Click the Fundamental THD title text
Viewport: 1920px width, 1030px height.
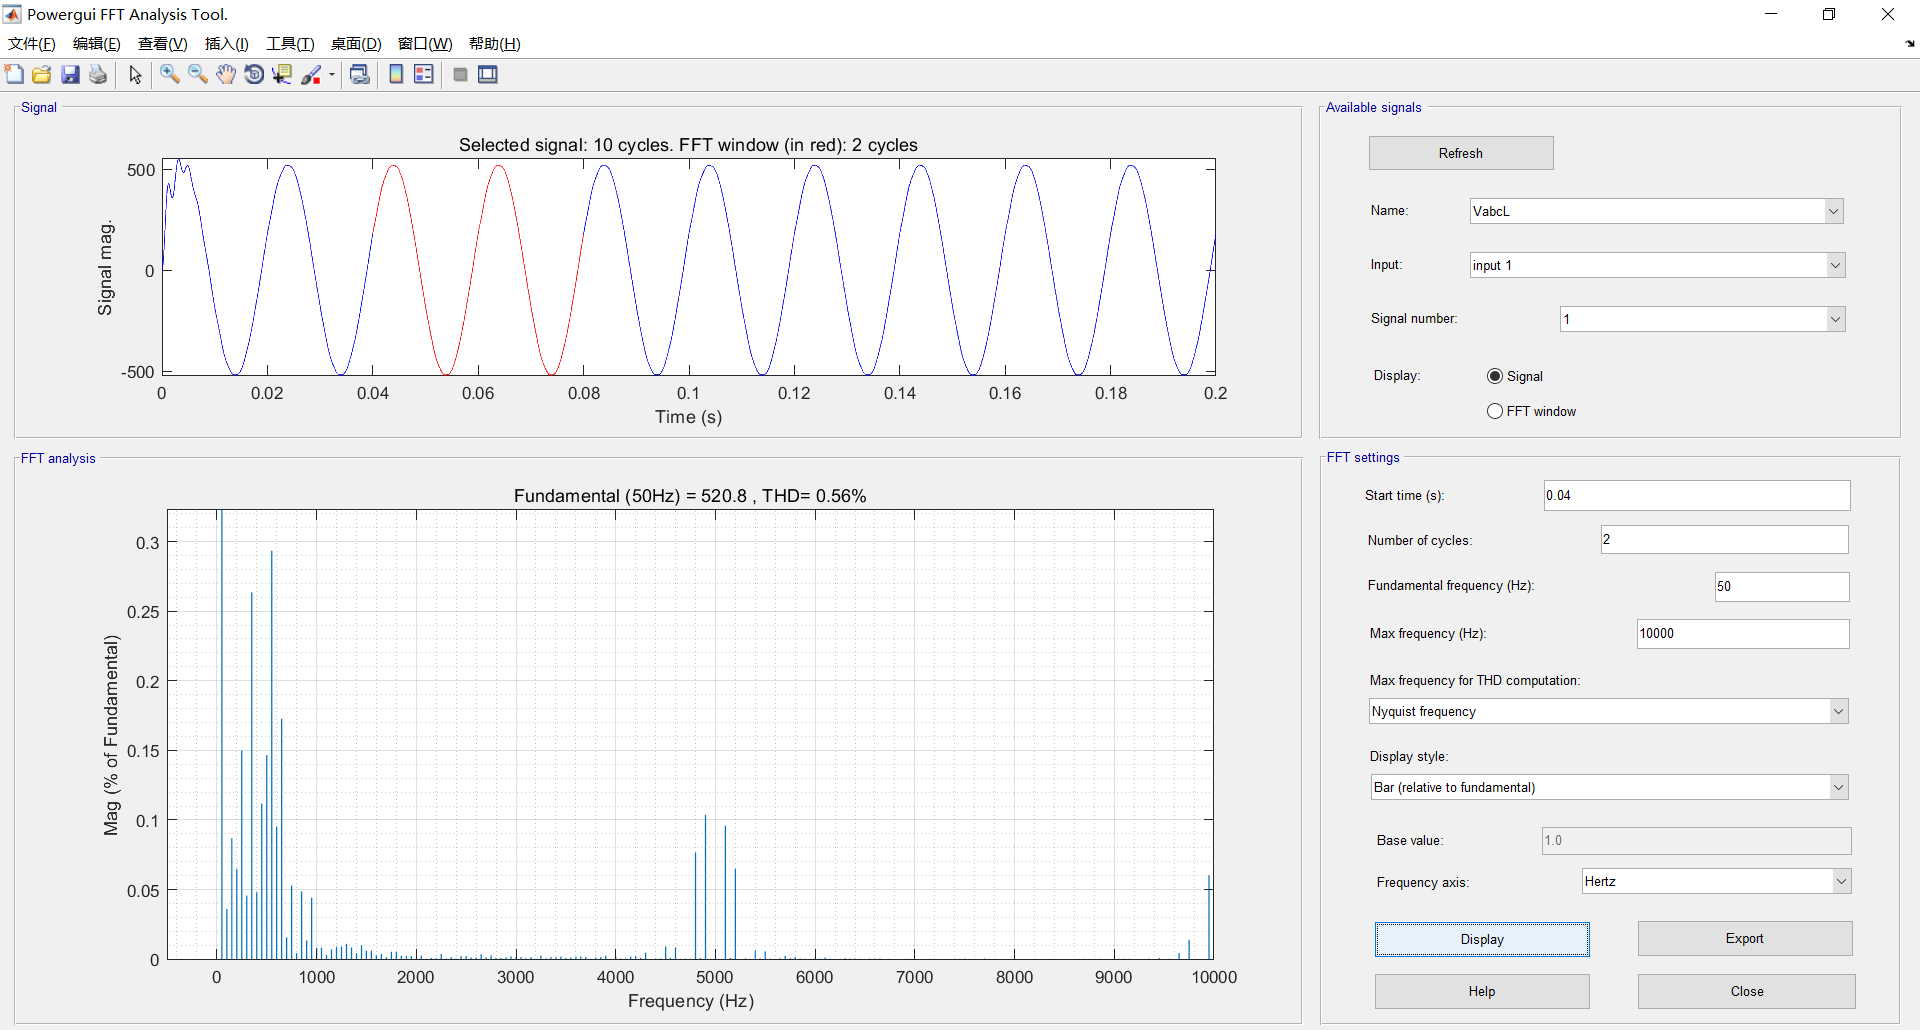pos(690,496)
